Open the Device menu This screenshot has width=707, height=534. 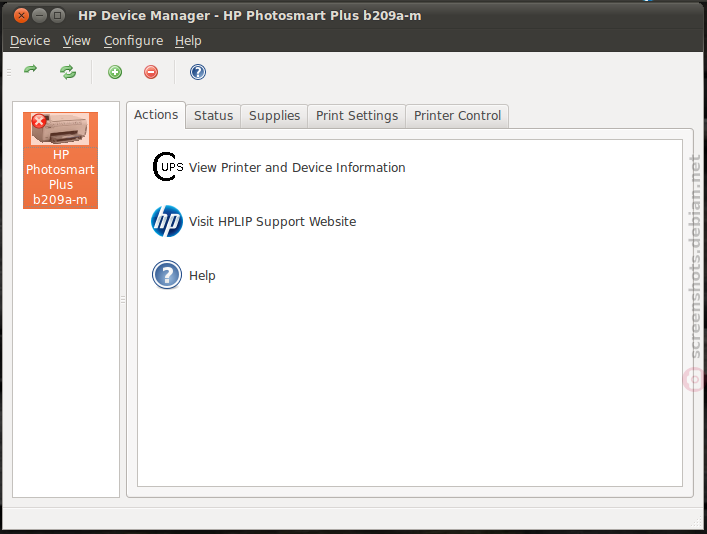click(30, 41)
